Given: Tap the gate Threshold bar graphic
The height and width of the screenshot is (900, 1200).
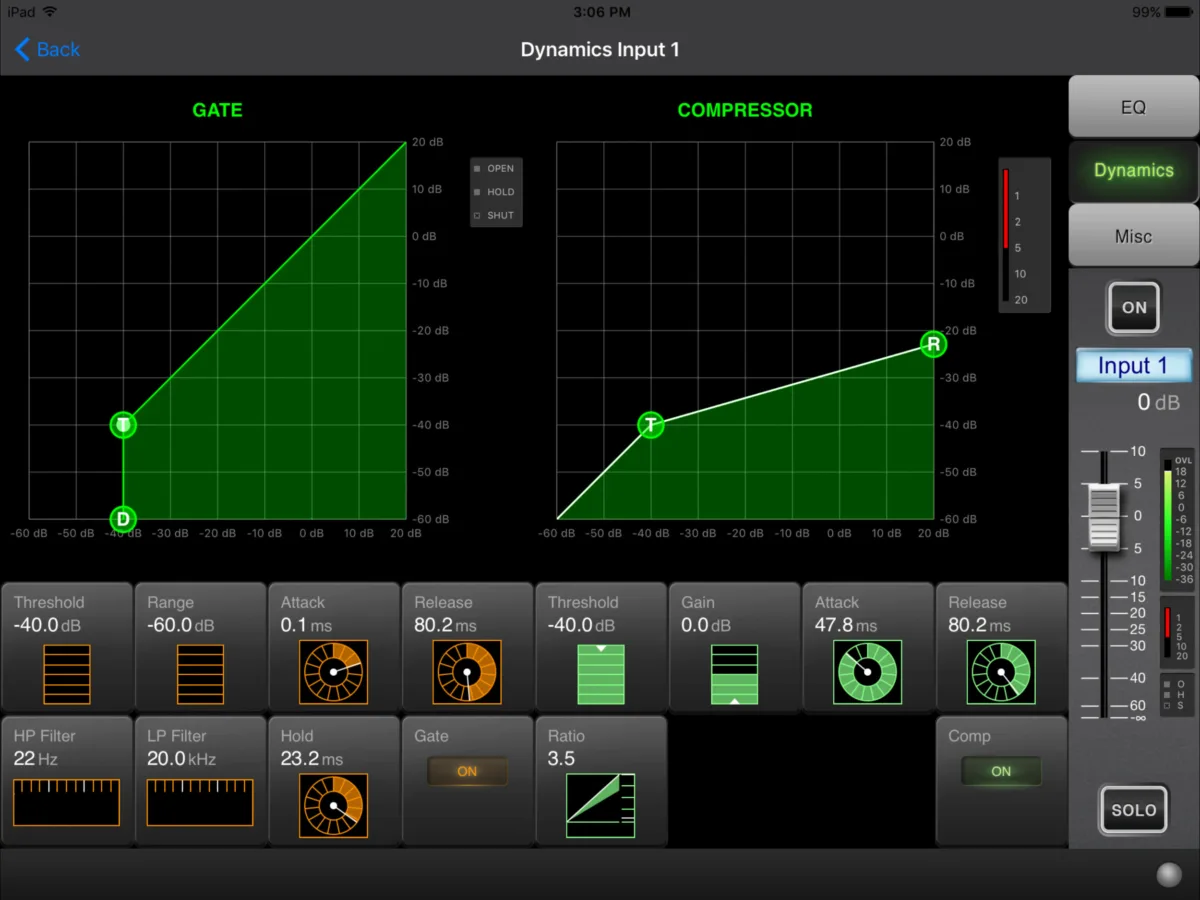Looking at the screenshot, I should click(67, 674).
